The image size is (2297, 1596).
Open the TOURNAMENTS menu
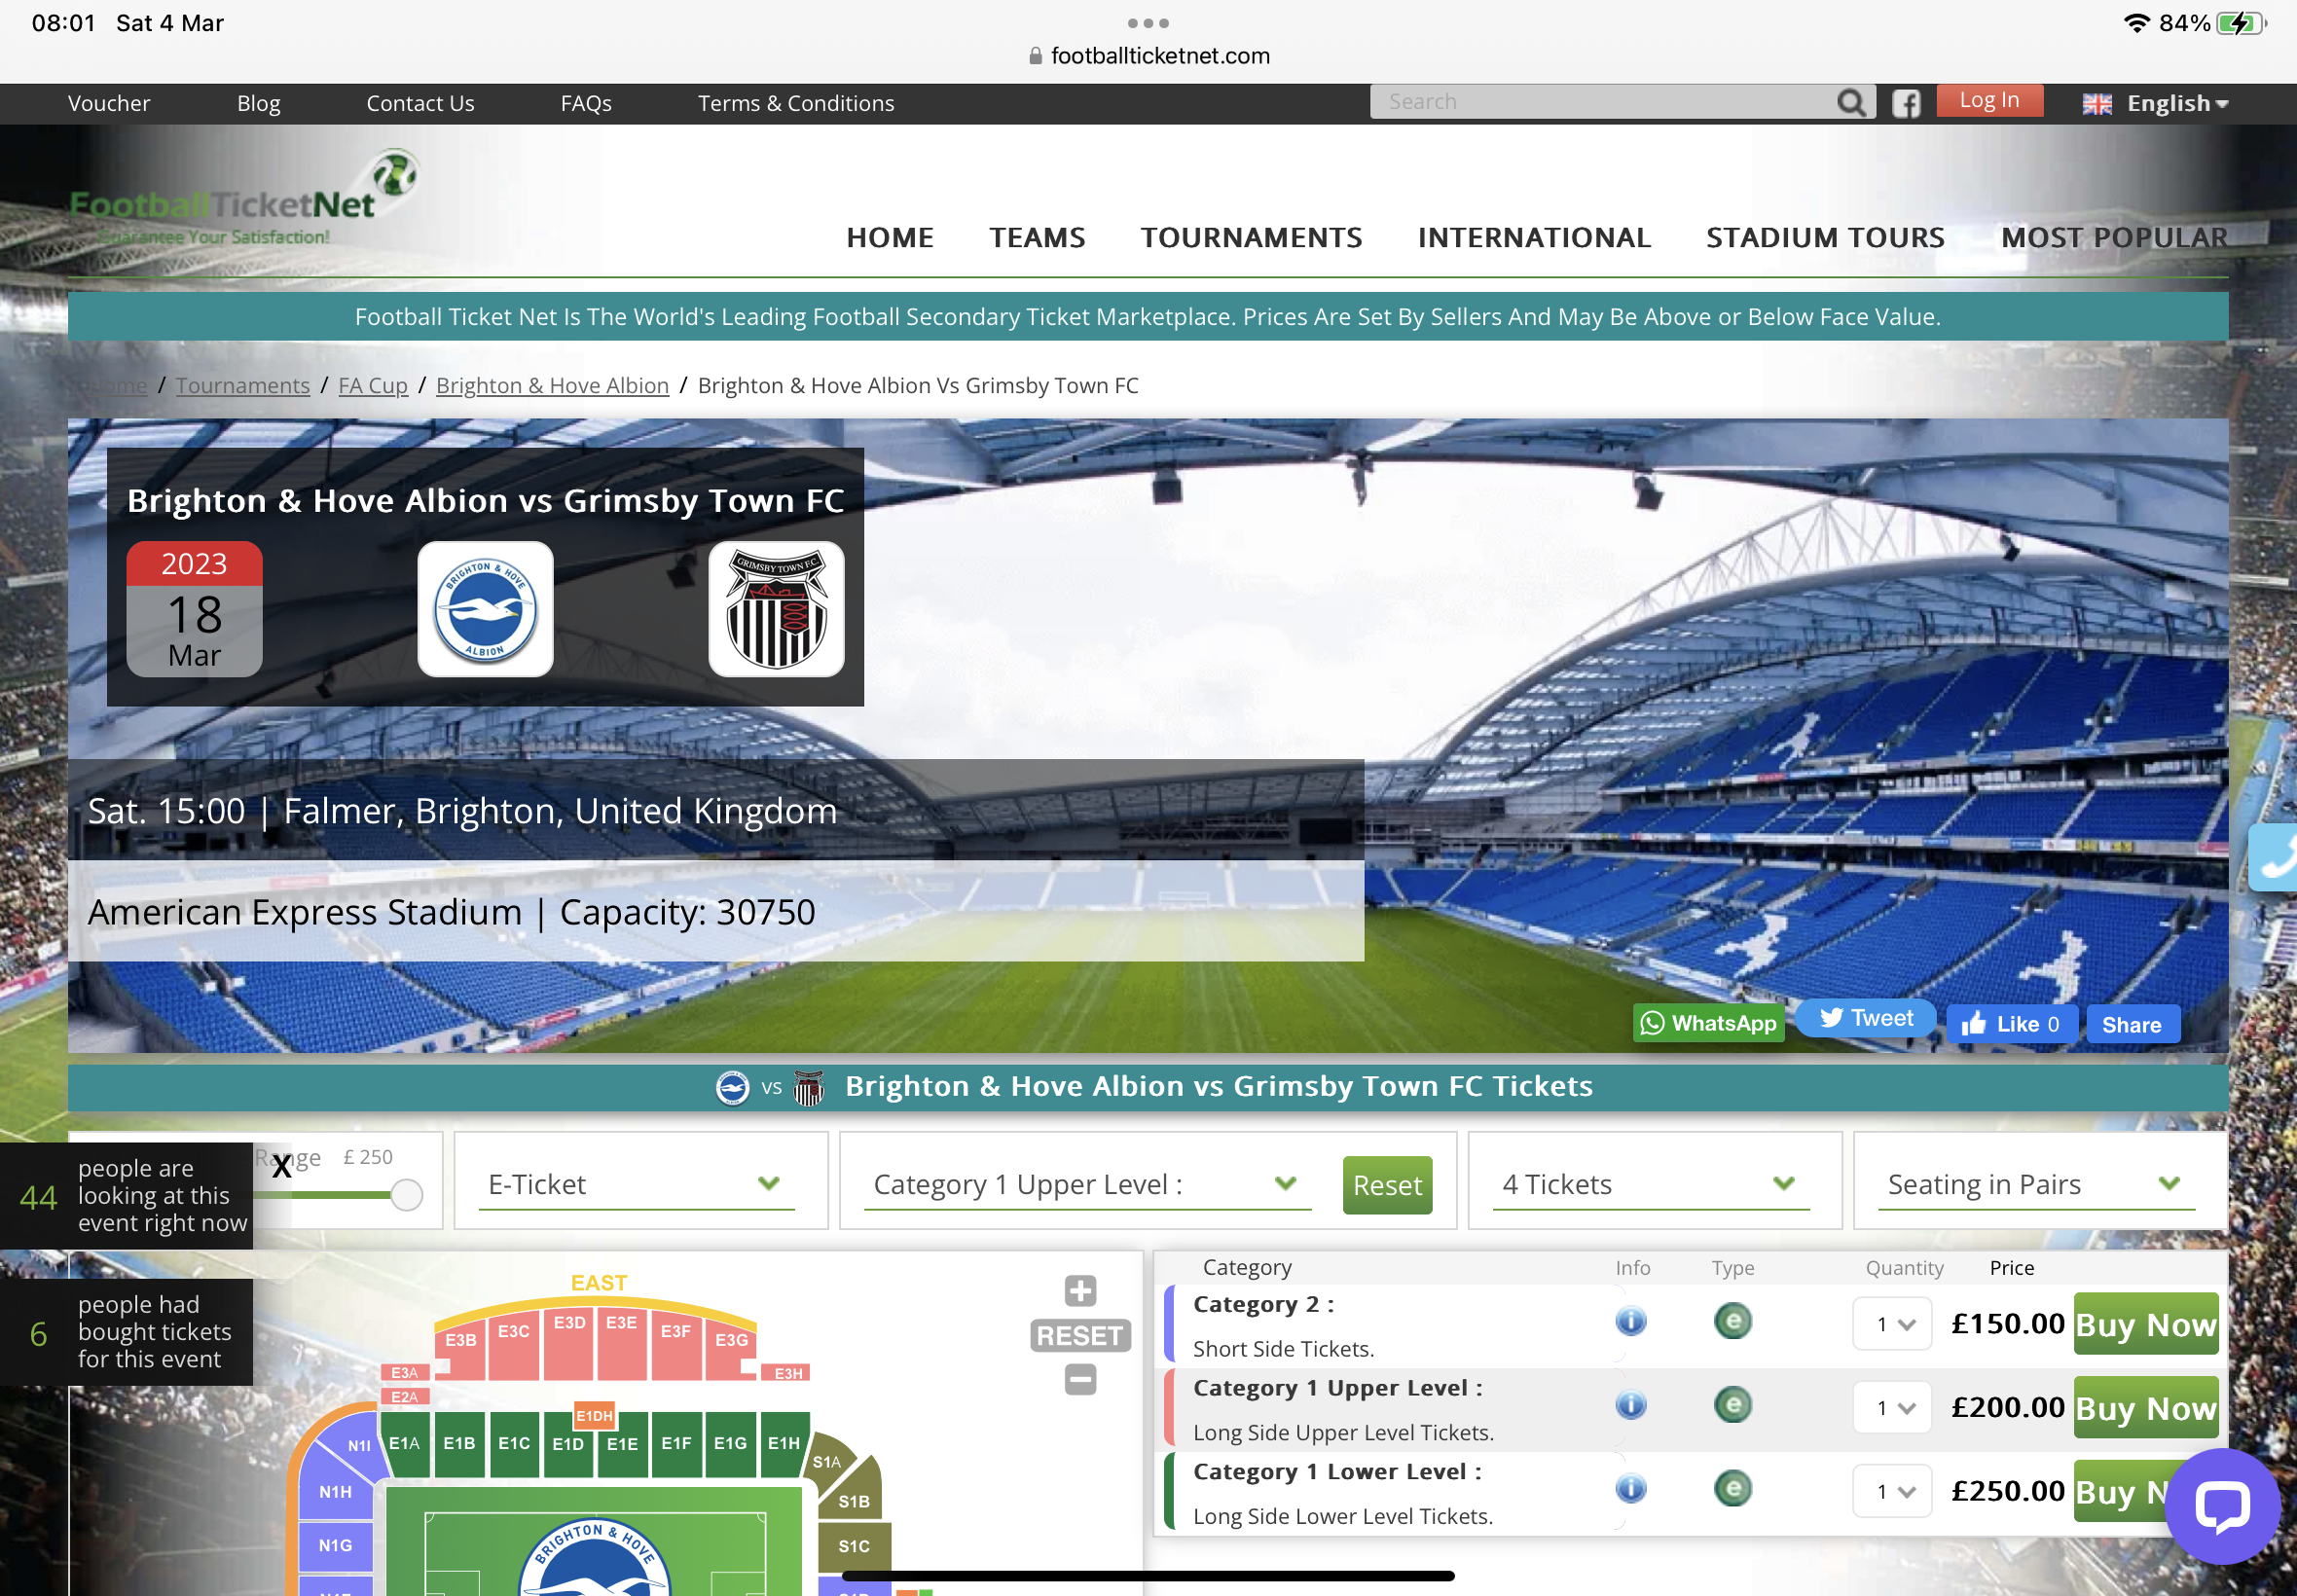point(1251,238)
